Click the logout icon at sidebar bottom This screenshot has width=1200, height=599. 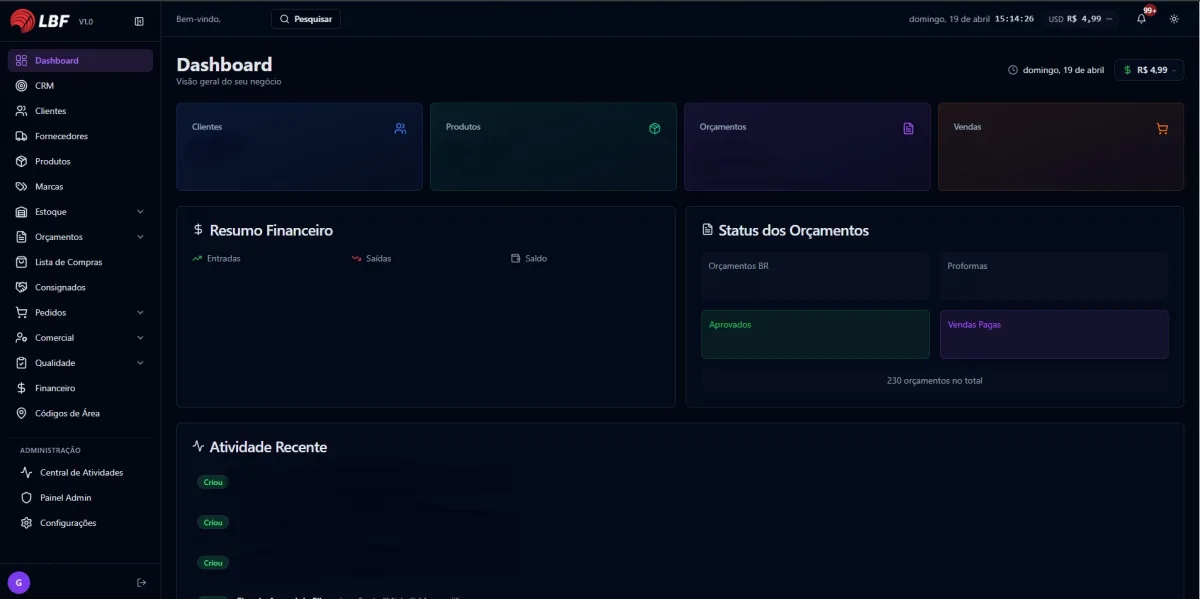141,582
